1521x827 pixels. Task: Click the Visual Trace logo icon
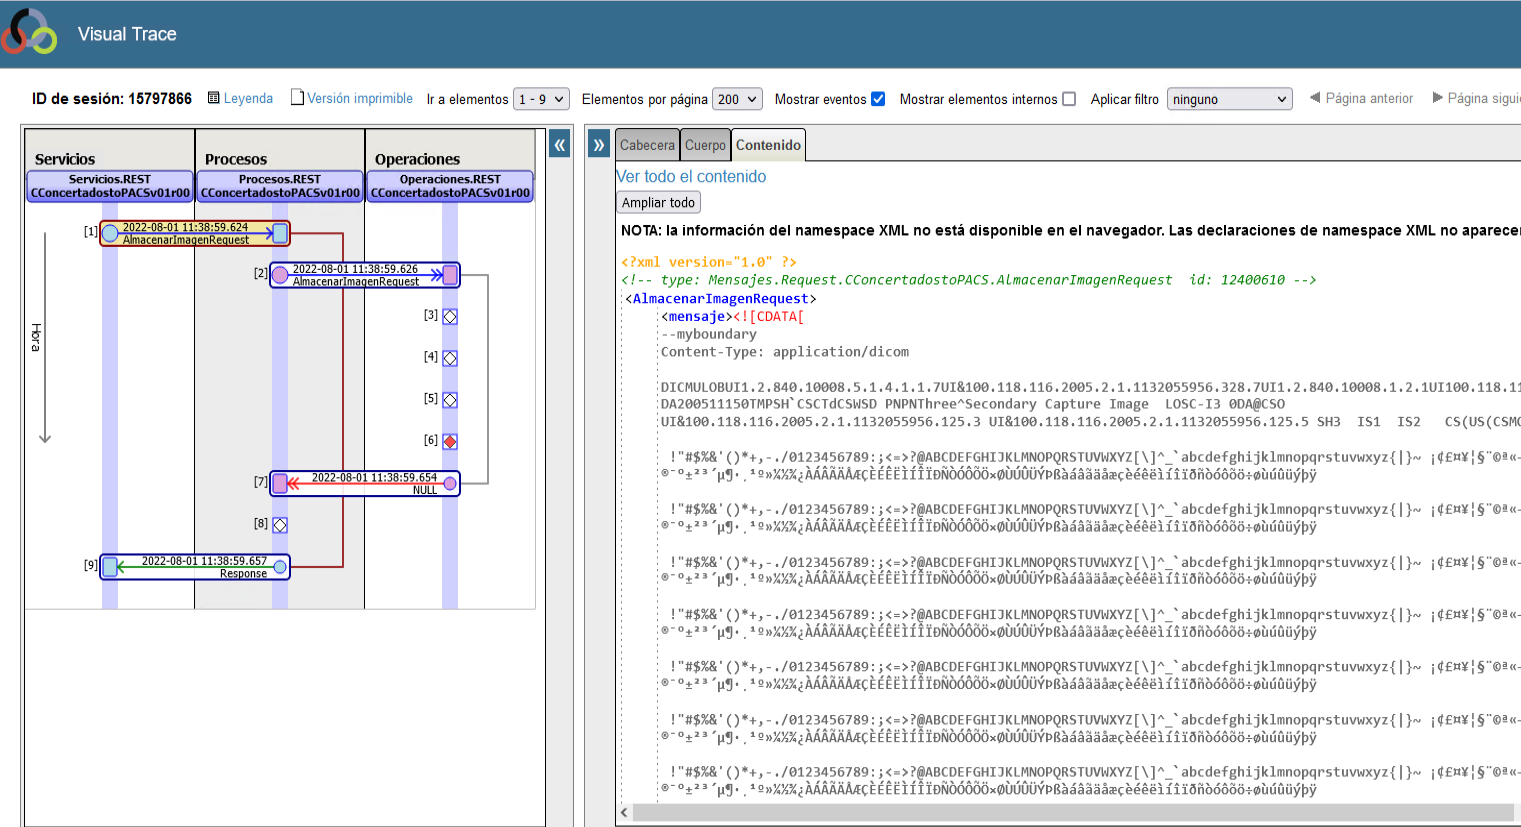30,33
